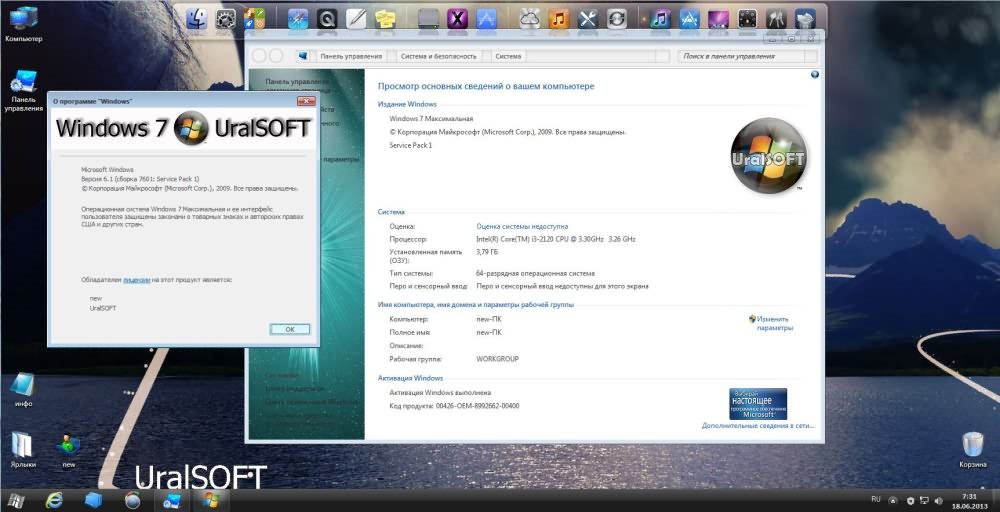Image resolution: width=1000 pixels, height=512 pixels.
Task: Open the Компьютер desktop icon
Action: [x=23, y=24]
